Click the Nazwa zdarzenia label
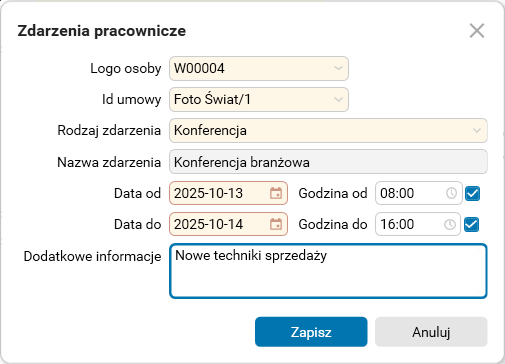Viewport: 505px width, 364px height. [x=109, y=163]
